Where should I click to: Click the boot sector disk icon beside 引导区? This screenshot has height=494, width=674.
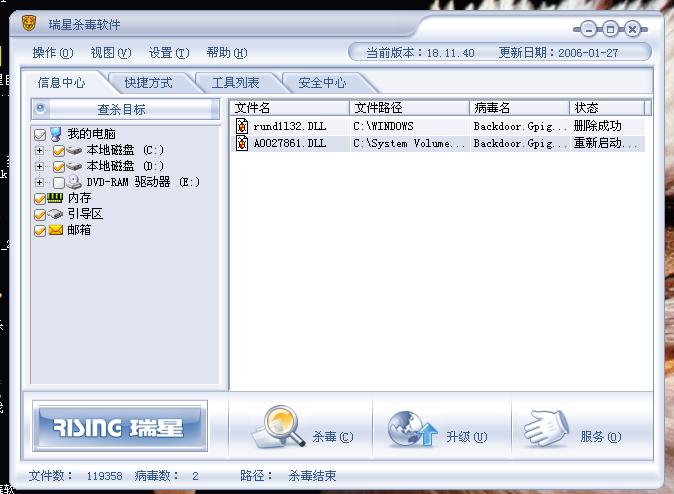tap(55, 214)
